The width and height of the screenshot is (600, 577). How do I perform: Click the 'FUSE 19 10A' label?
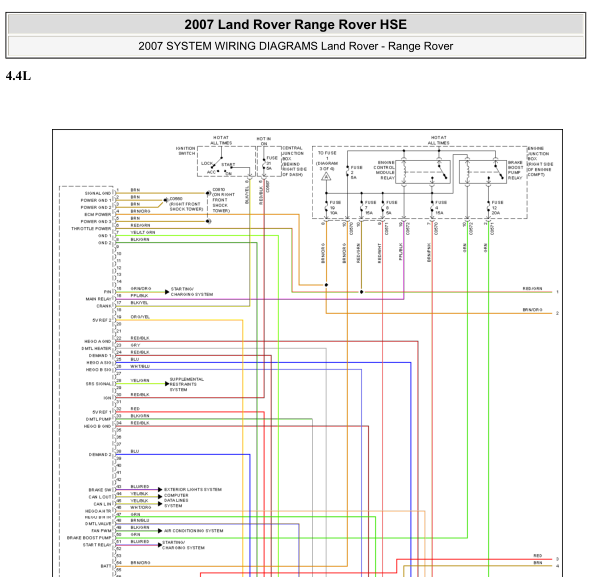(x=335, y=207)
